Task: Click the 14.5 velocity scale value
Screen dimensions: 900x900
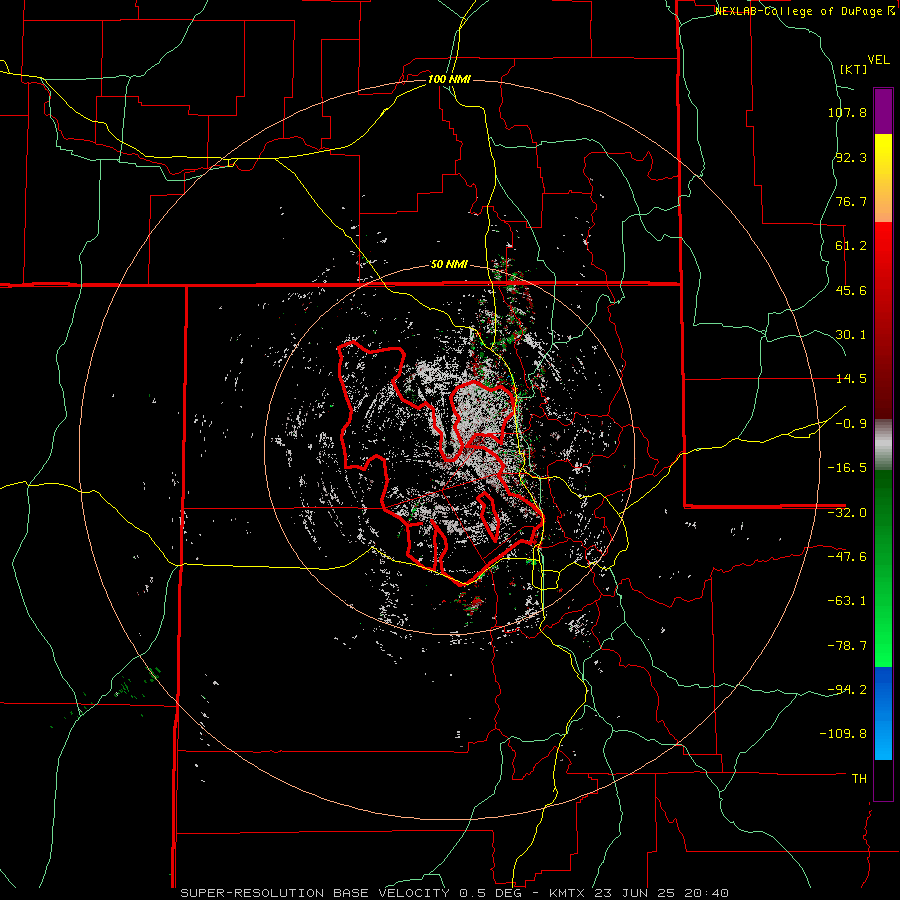Action: coord(851,379)
